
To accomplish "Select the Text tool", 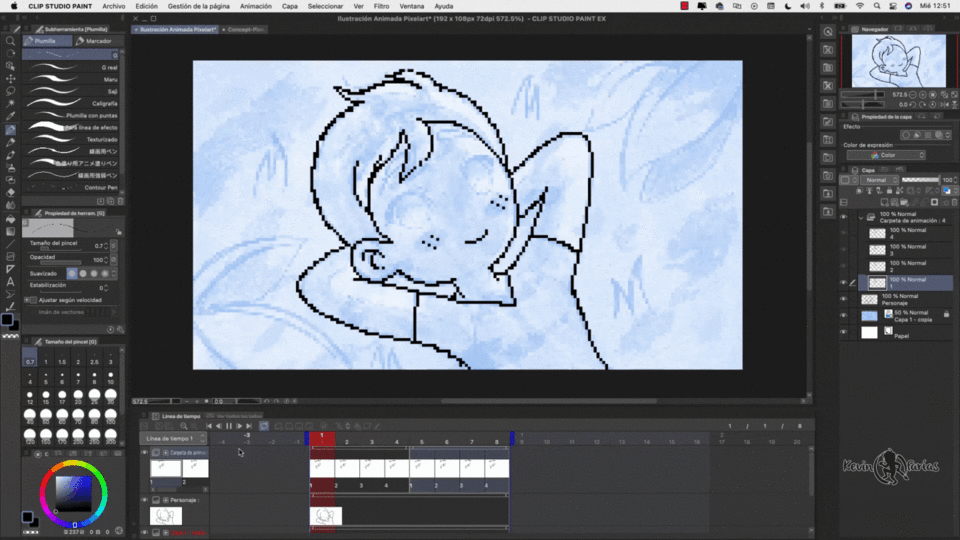I will click(10, 282).
